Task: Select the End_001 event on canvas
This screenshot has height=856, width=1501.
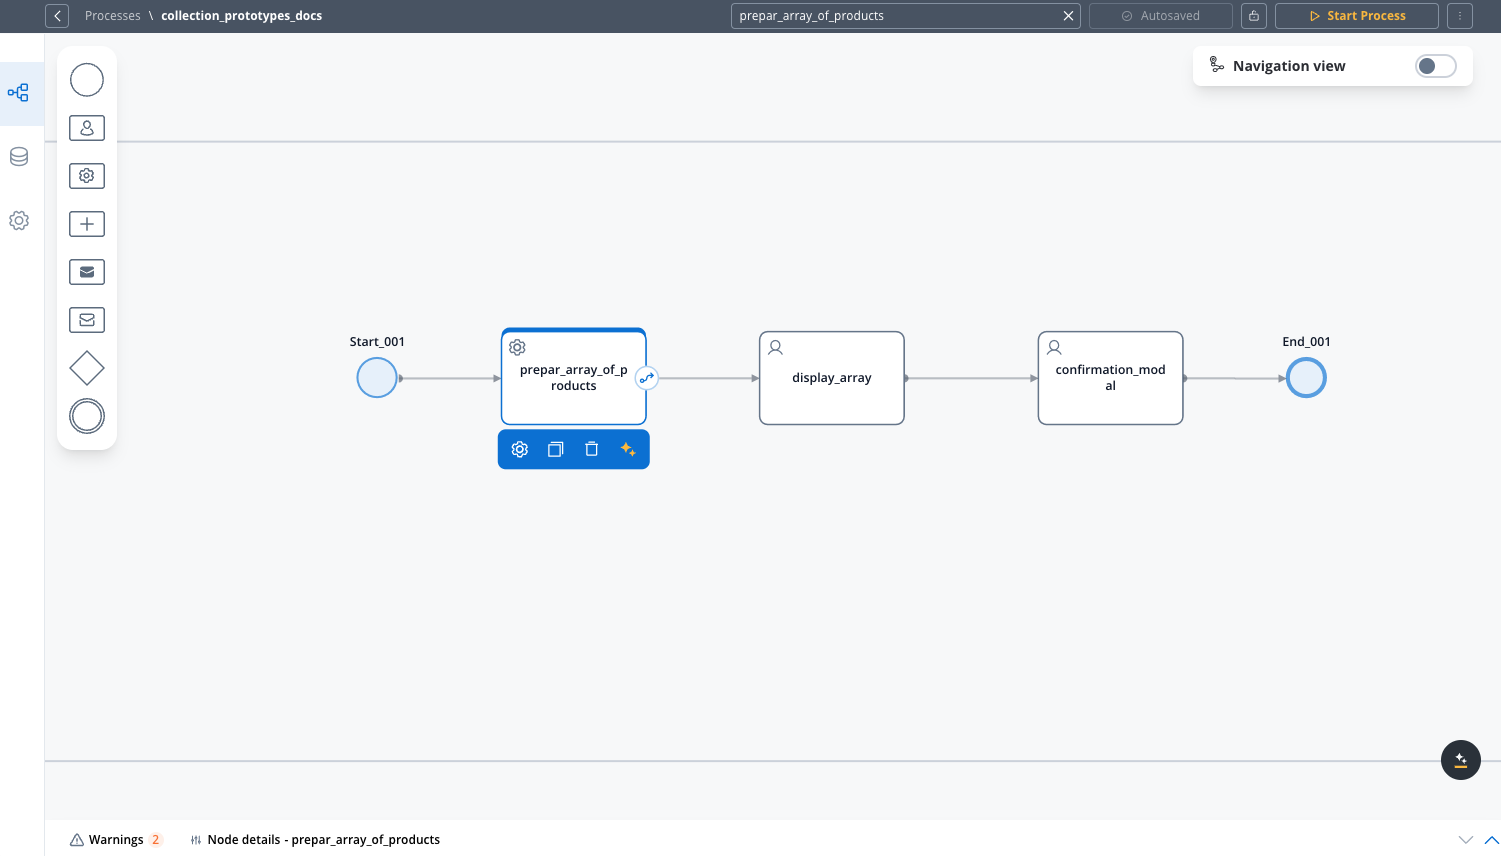Action: [1306, 378]
